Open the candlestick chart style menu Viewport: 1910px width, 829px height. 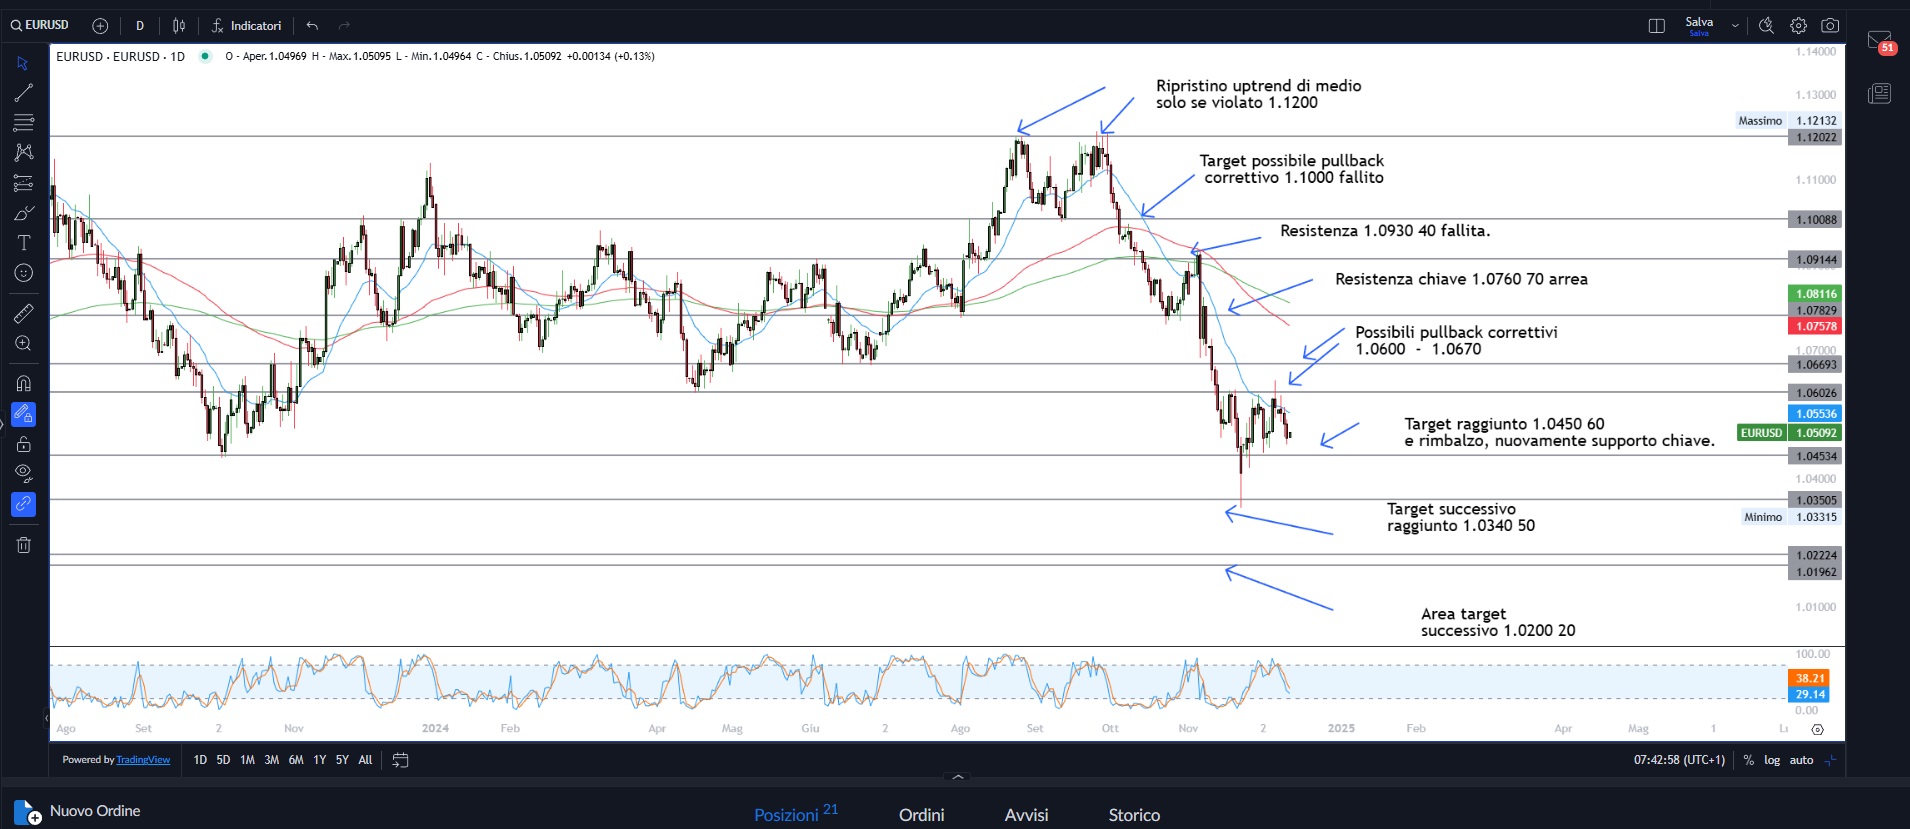[179, 26]
